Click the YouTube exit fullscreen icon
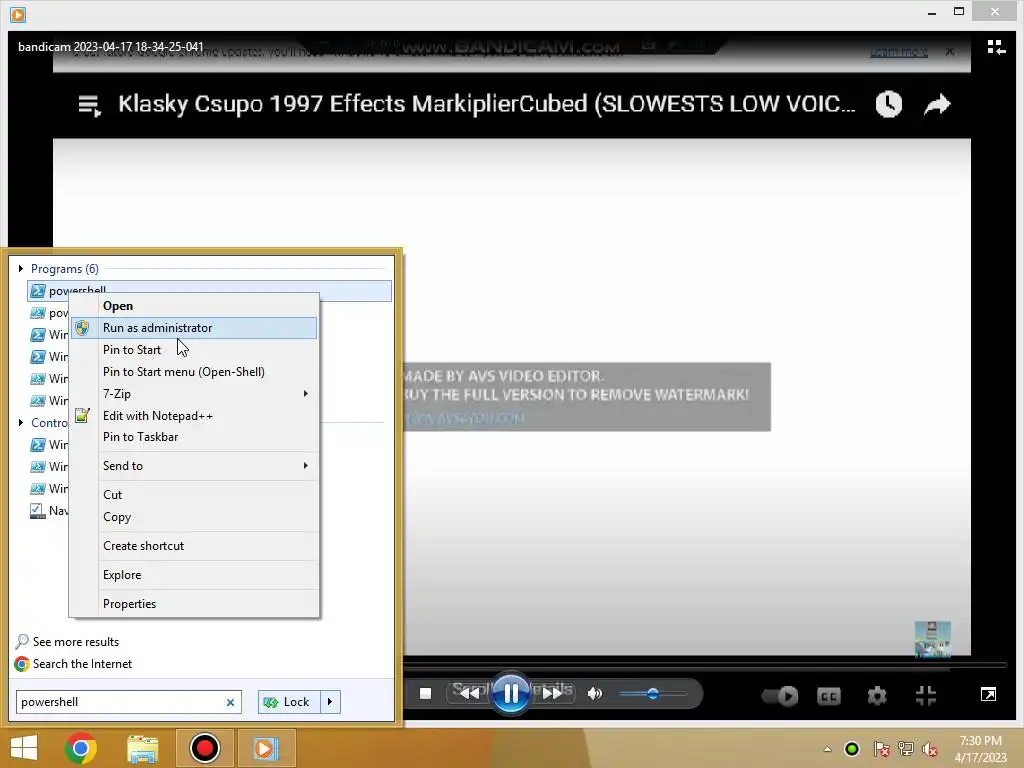The height and width of the screenshot is (768, 1024). (x=926, y=696)
